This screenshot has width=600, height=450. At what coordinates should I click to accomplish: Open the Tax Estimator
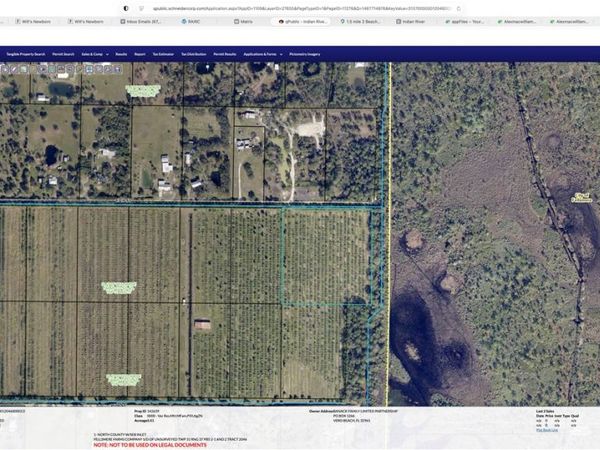click(163, 54)
